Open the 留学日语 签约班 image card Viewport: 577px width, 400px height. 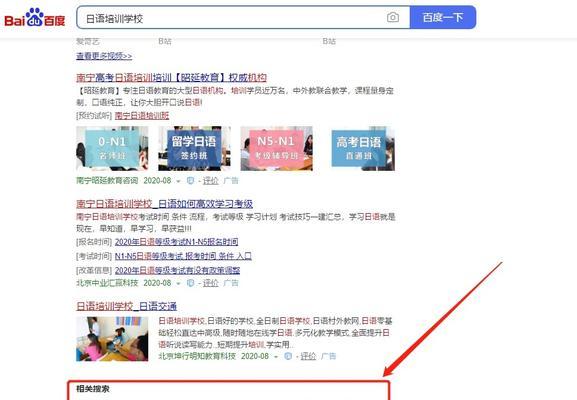[x=194, y=149]
